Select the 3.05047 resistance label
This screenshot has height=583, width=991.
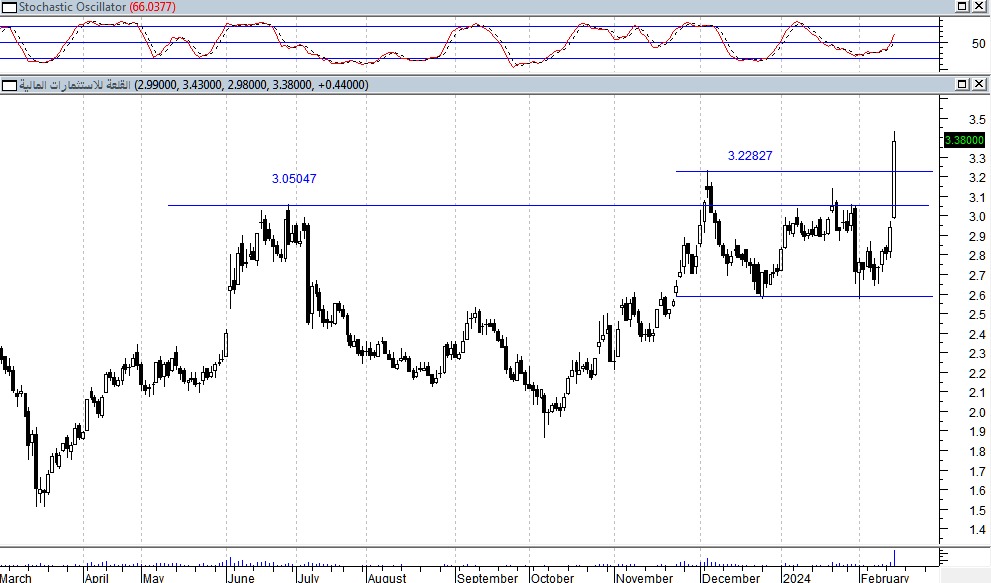(294, 179)
